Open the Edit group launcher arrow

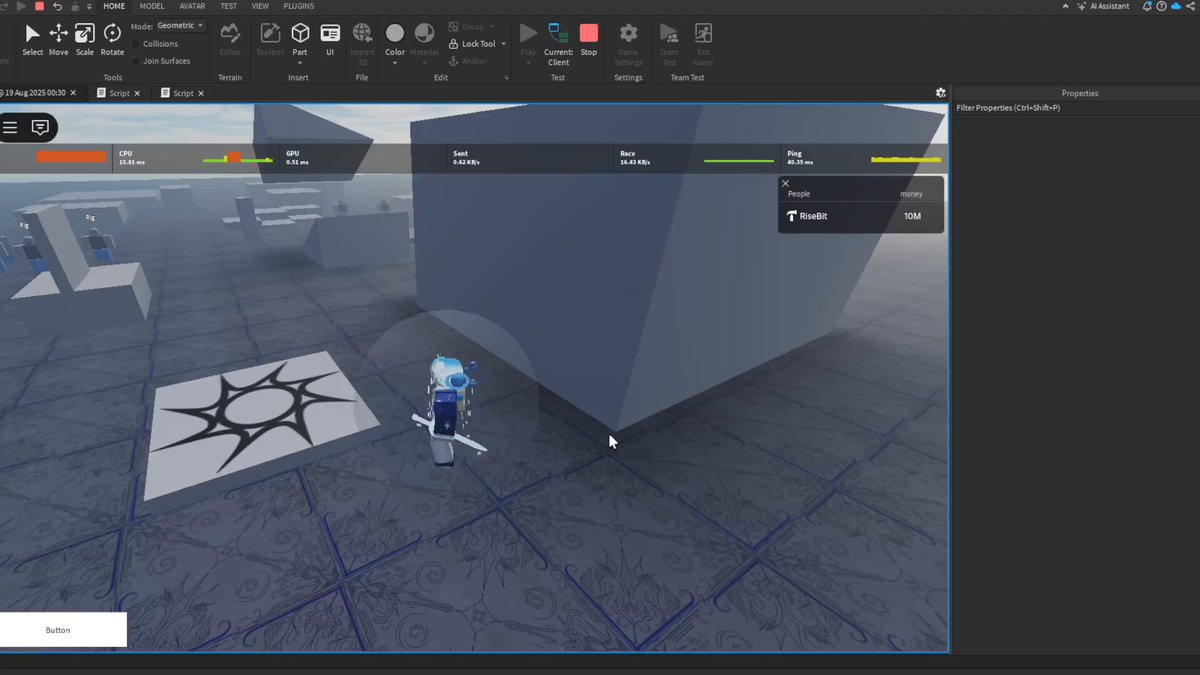[x=507, y=78]
